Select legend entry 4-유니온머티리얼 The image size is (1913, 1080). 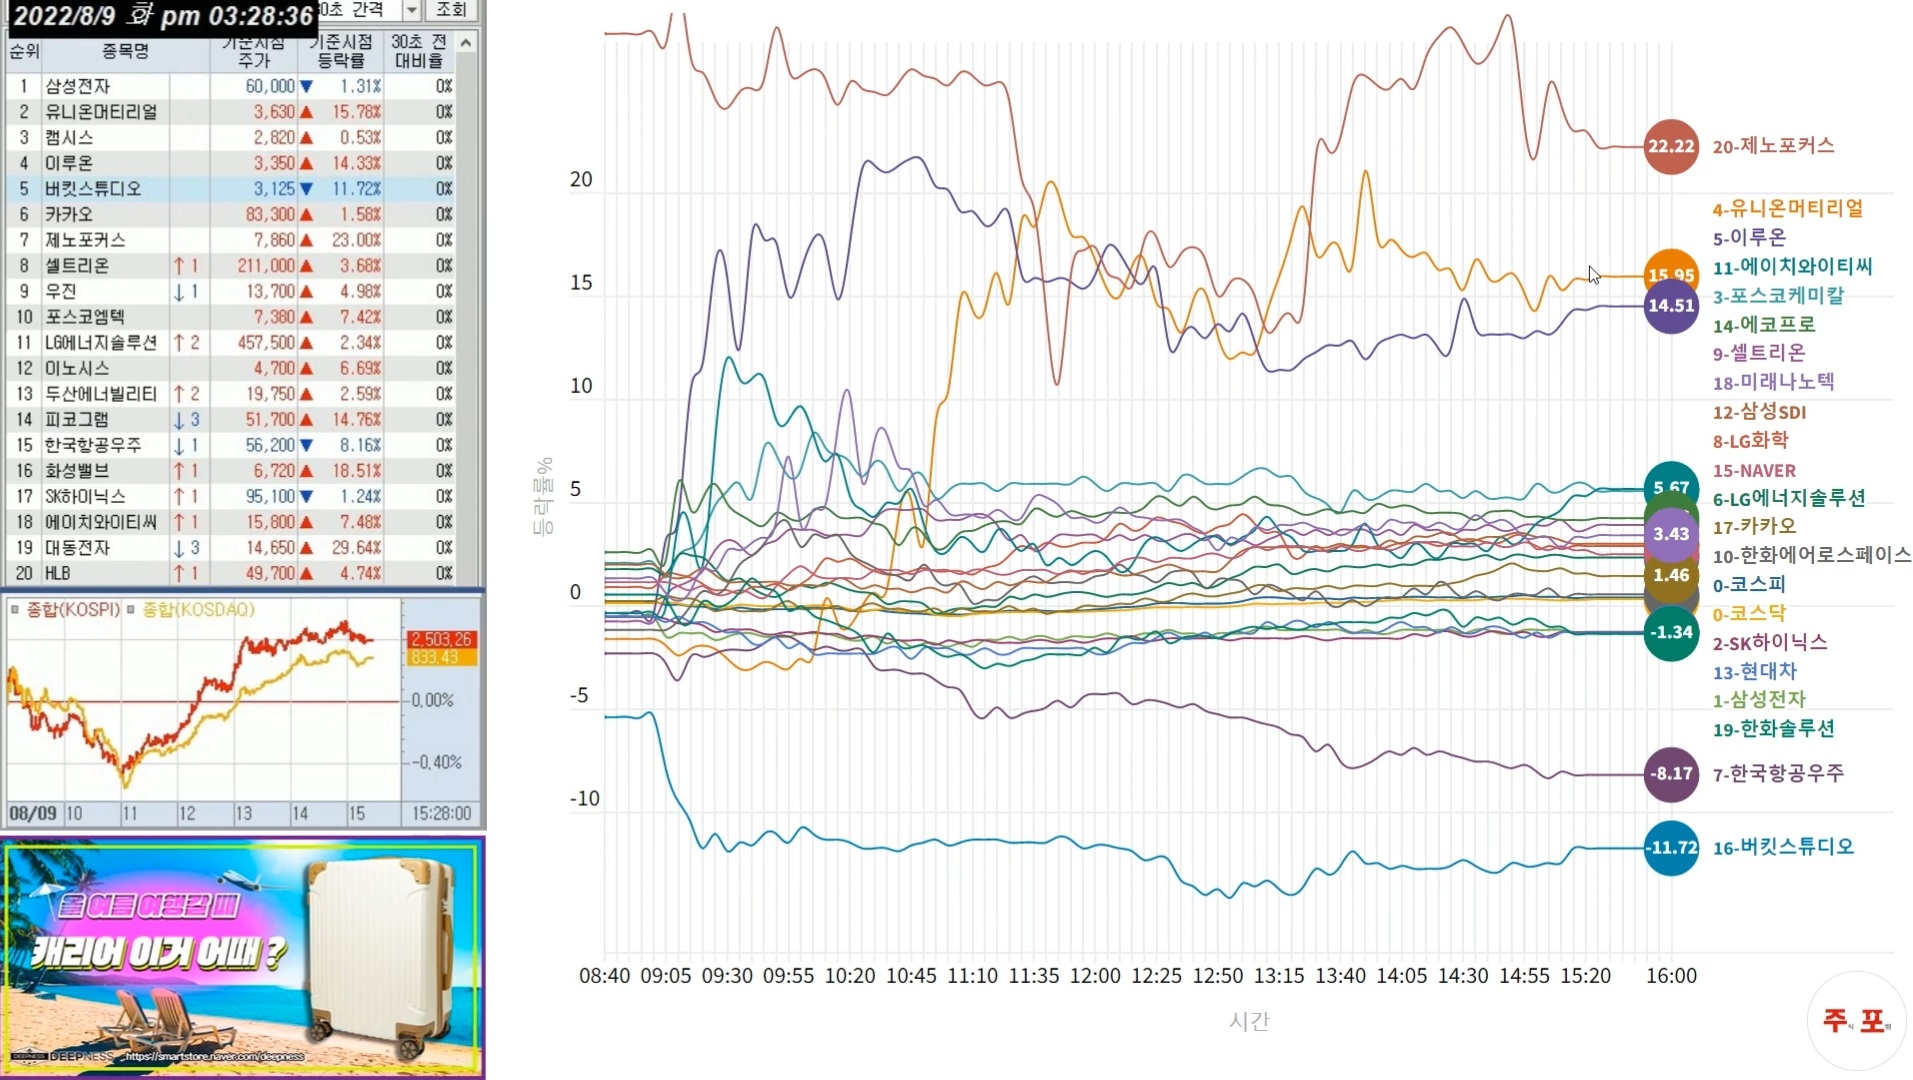[x=1787, y=209]
